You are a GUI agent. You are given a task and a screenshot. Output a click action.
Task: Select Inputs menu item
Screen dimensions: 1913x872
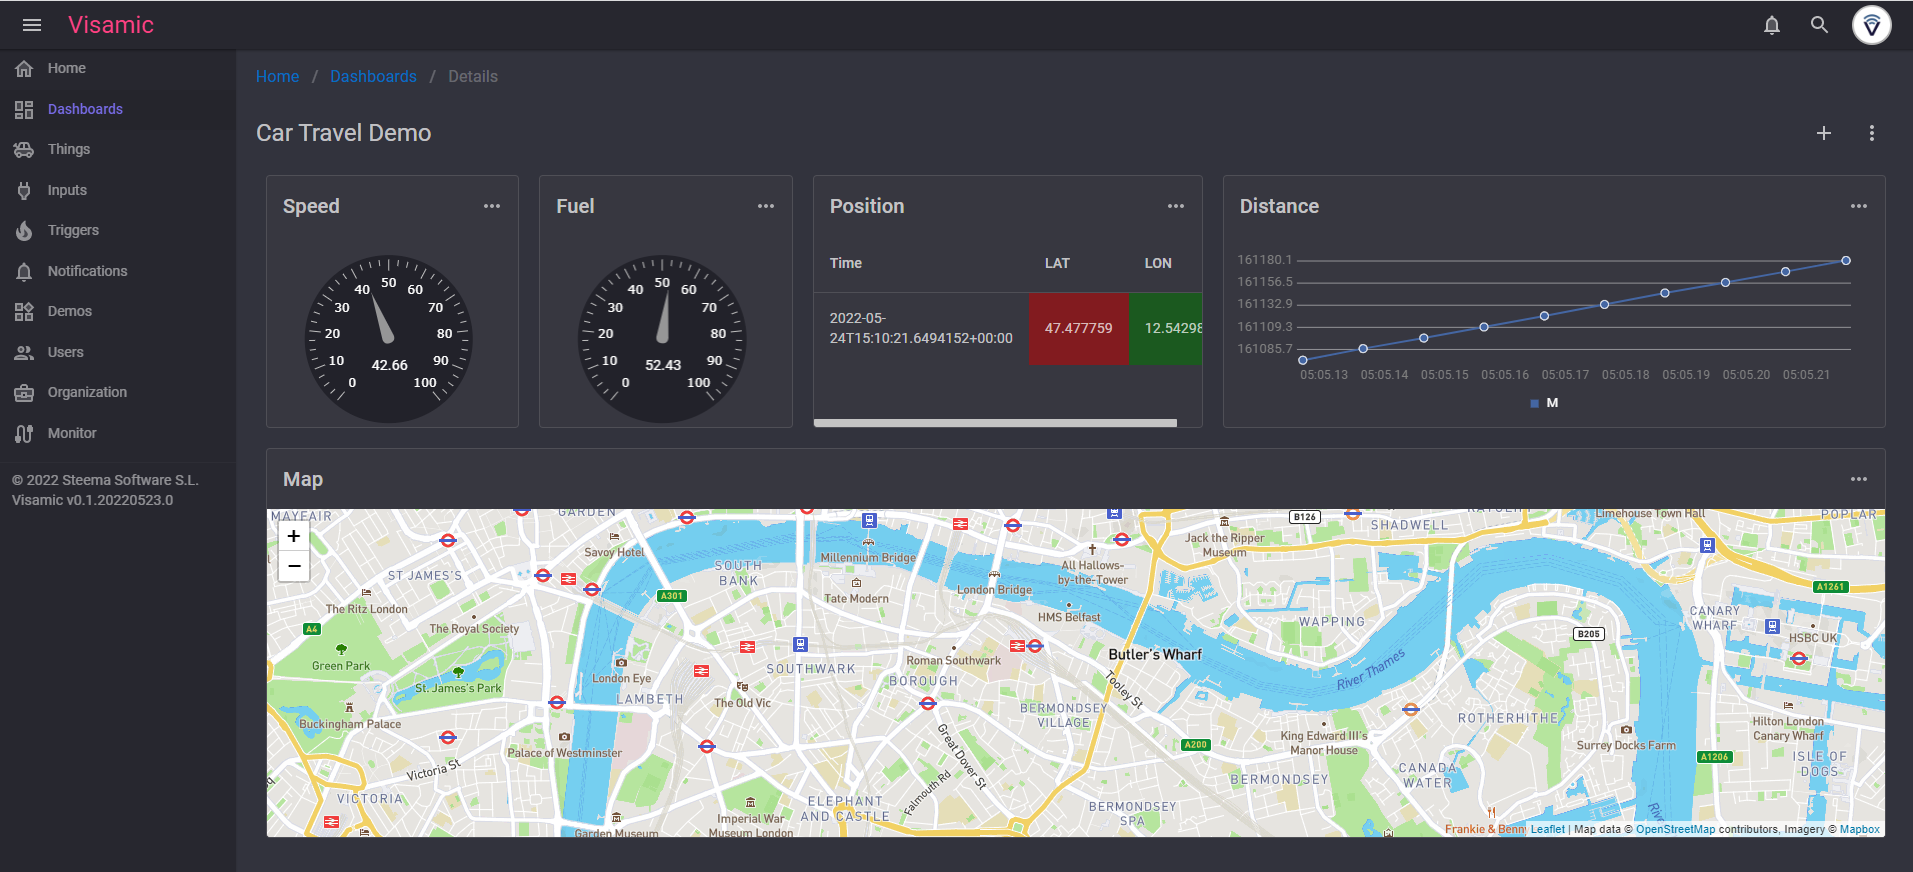tap(67, 190)
